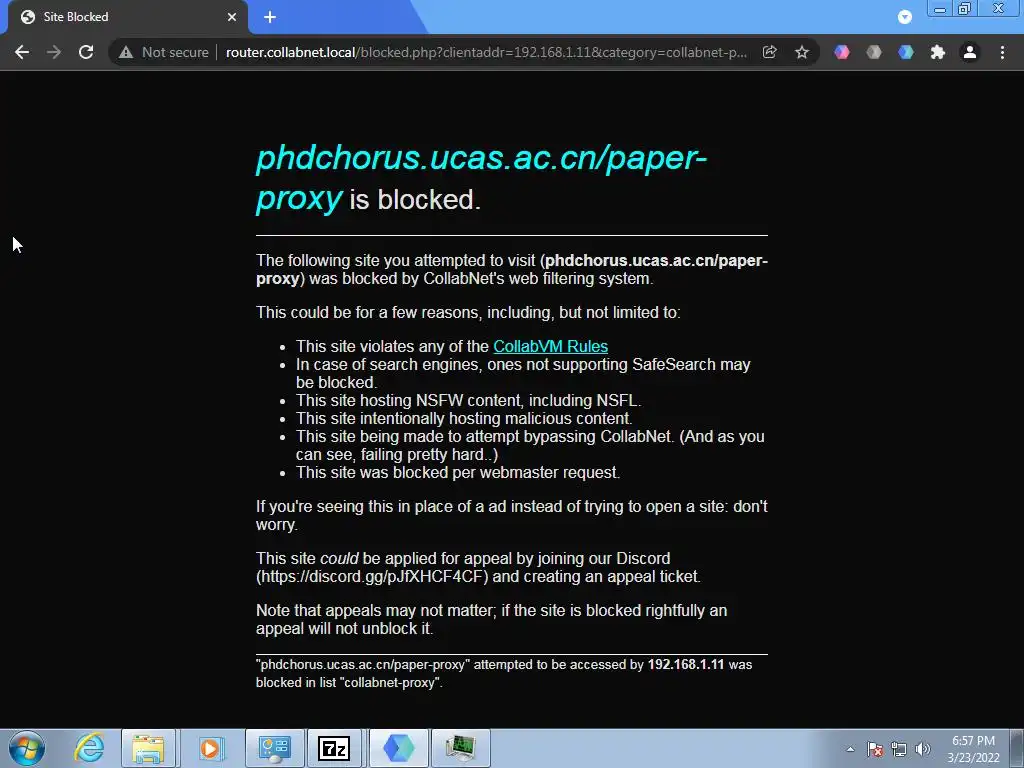Click the bold 192.168.1.11 footer text
The width and height of the screenshot is (1024, 768).
[x=686, y=665]
